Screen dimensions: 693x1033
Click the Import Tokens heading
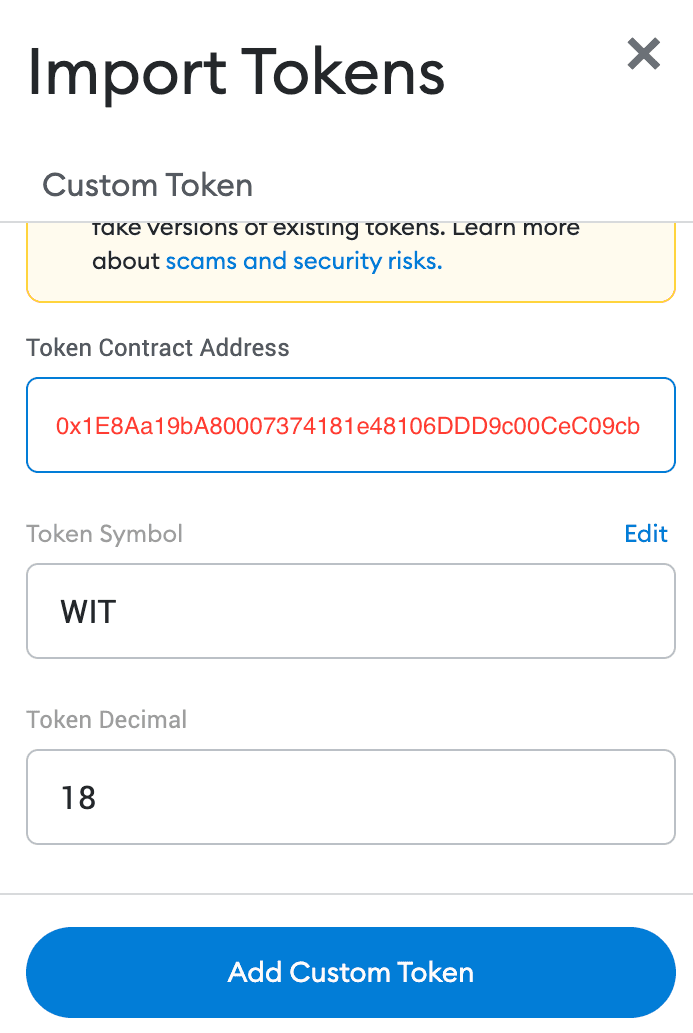pyautogui.click(x=236, y=72)
